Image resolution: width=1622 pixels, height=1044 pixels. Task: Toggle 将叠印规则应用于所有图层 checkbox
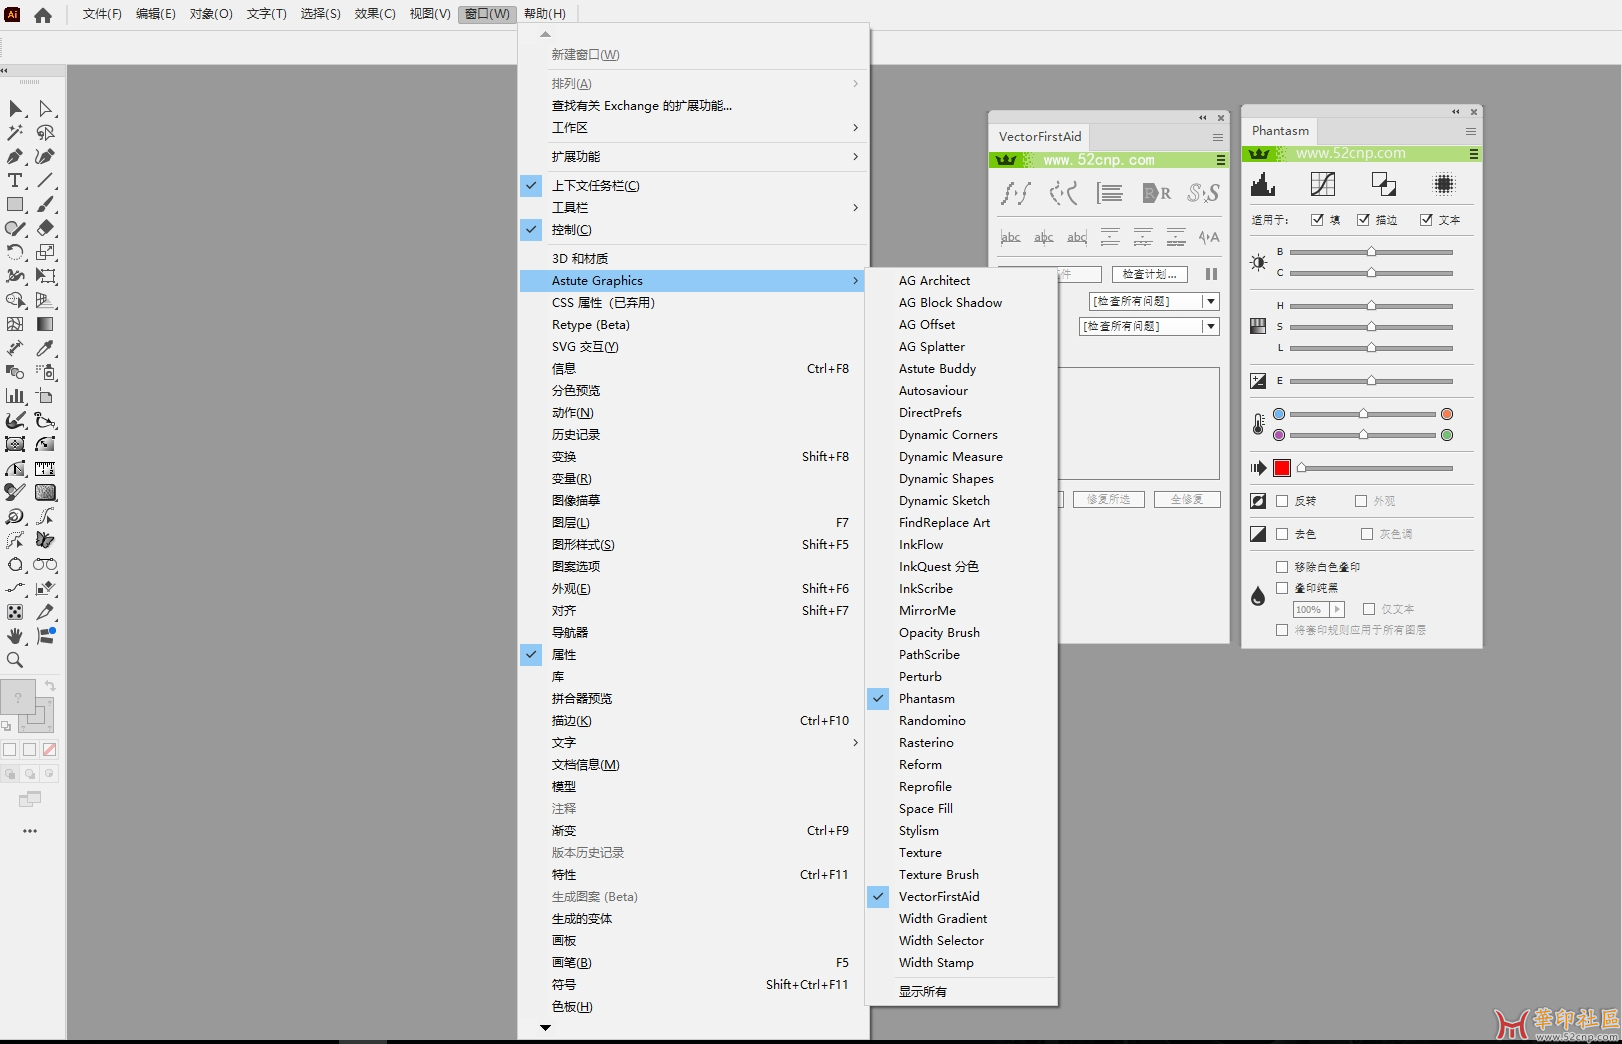pos(1282,630)
